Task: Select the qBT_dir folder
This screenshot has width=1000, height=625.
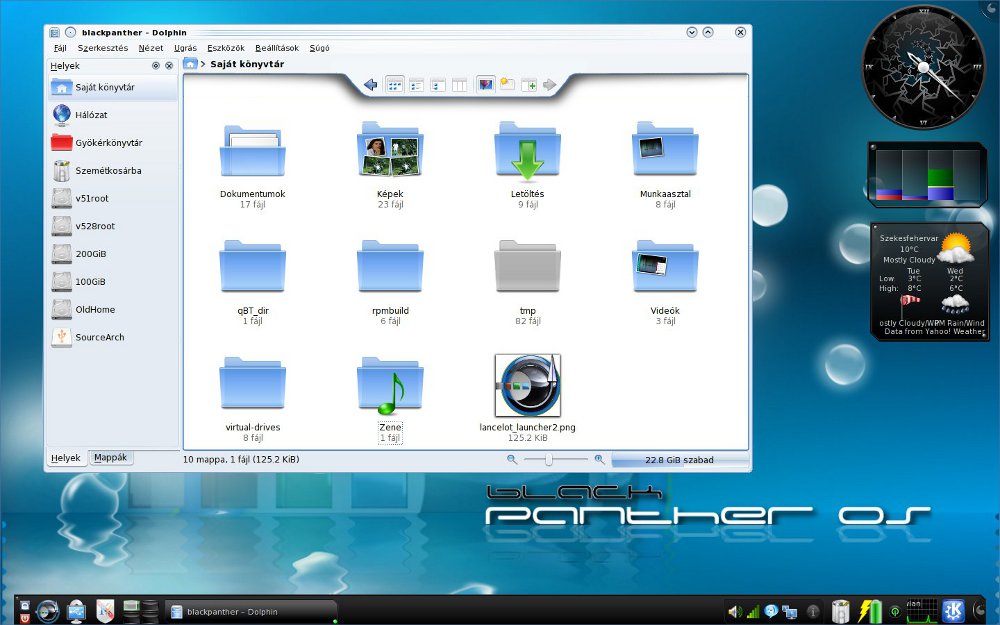Action: [x=253, y=282]
